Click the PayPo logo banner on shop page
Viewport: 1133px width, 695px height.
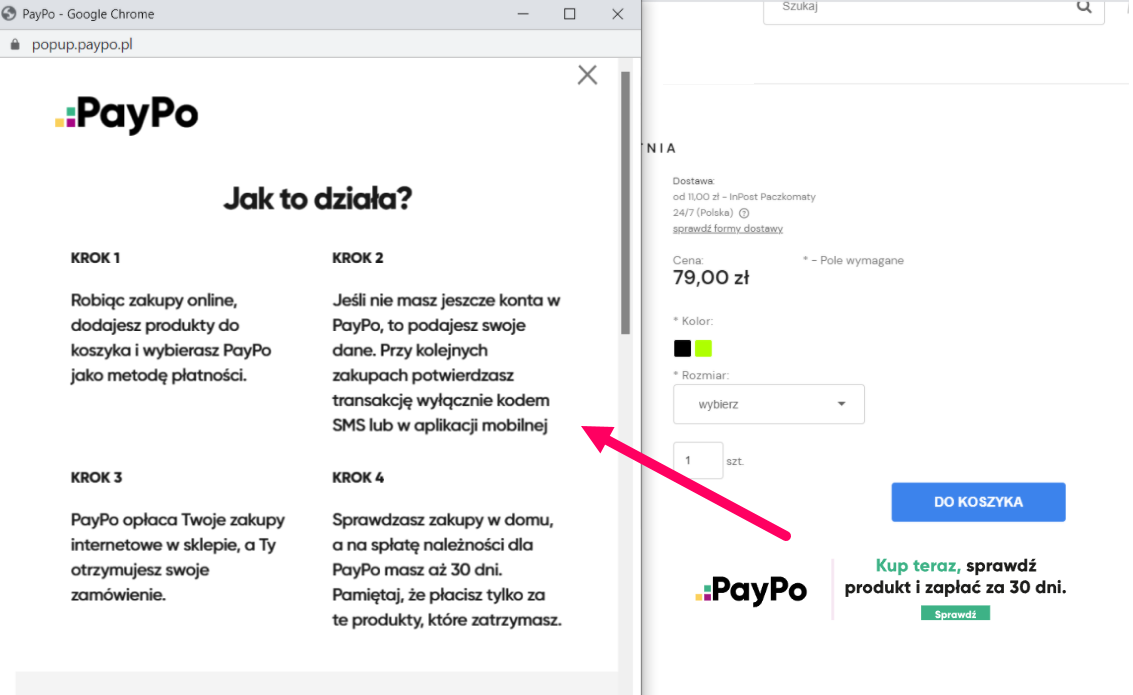[x=751, y=590]
